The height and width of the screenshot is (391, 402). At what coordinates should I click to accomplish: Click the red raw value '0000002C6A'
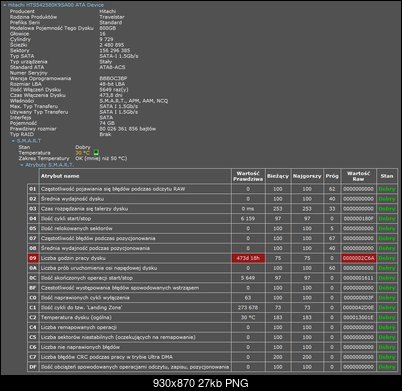(358, 258)
